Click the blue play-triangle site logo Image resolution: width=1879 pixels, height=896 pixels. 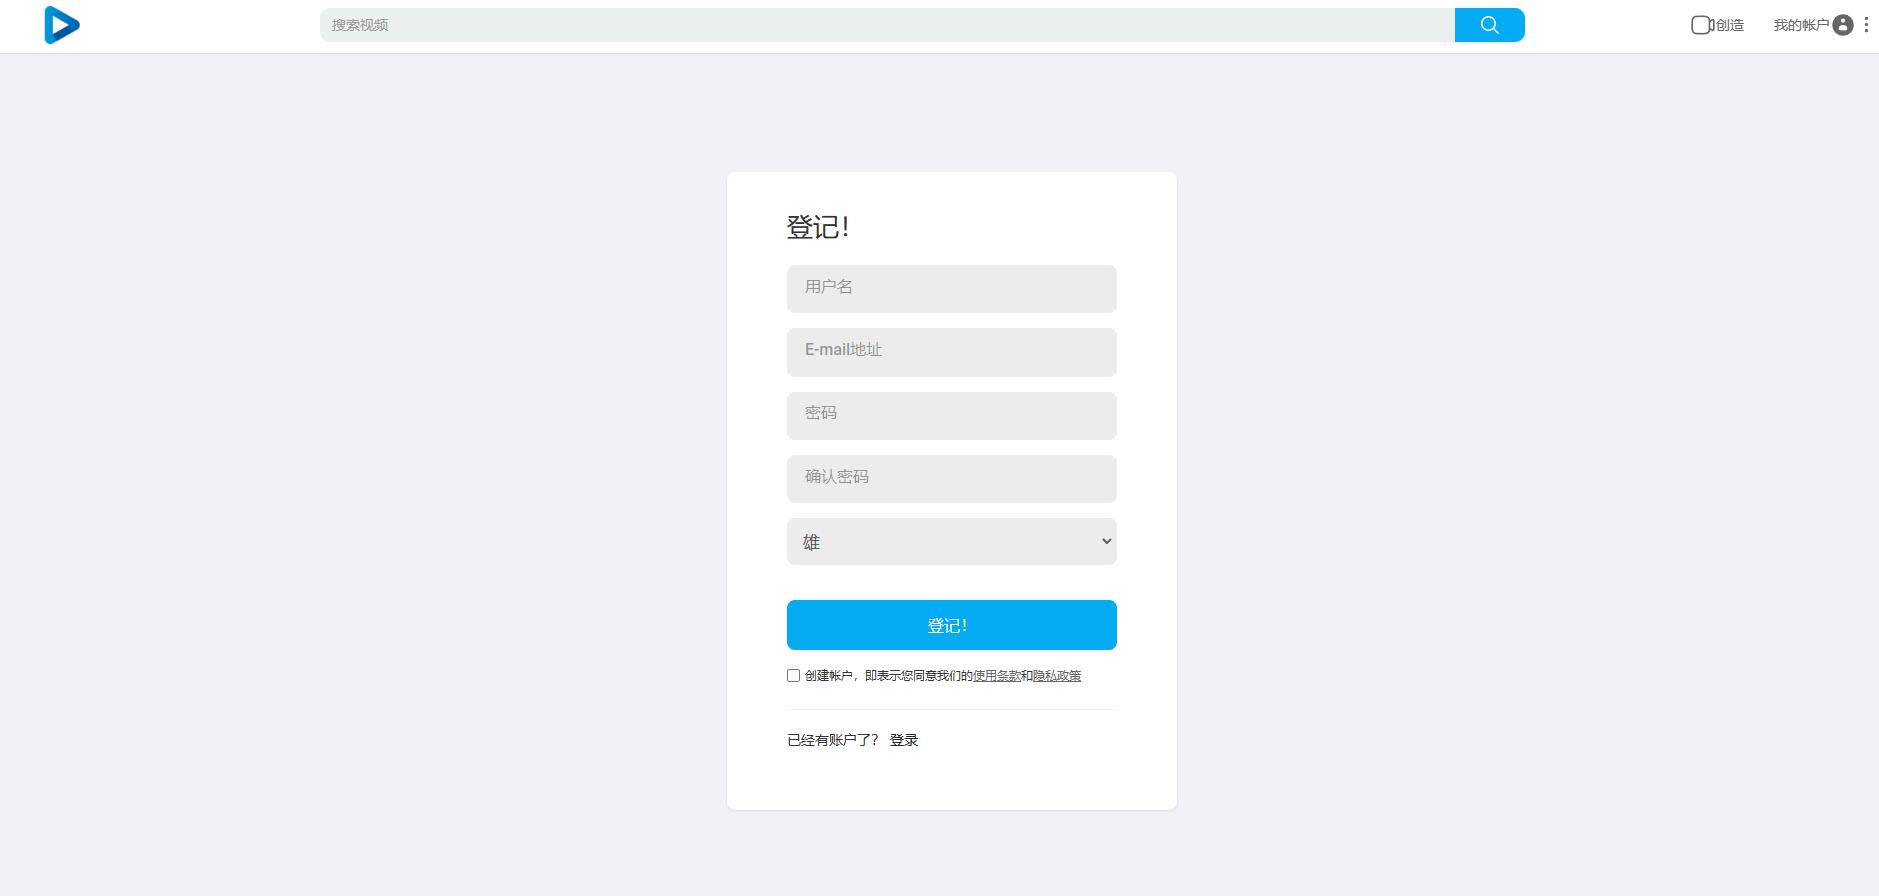pos(62,25)
